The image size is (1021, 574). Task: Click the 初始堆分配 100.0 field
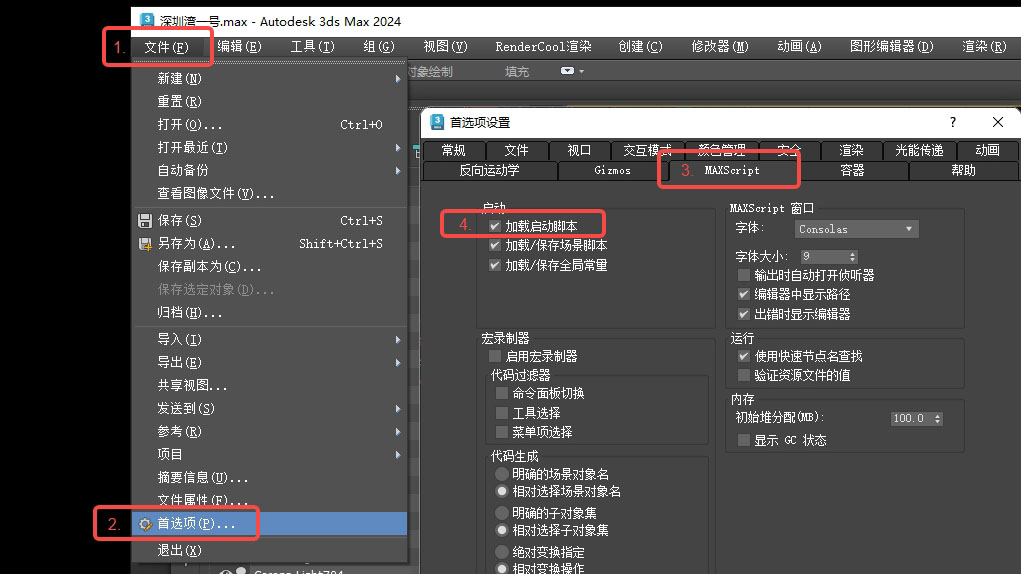(912, 418)
